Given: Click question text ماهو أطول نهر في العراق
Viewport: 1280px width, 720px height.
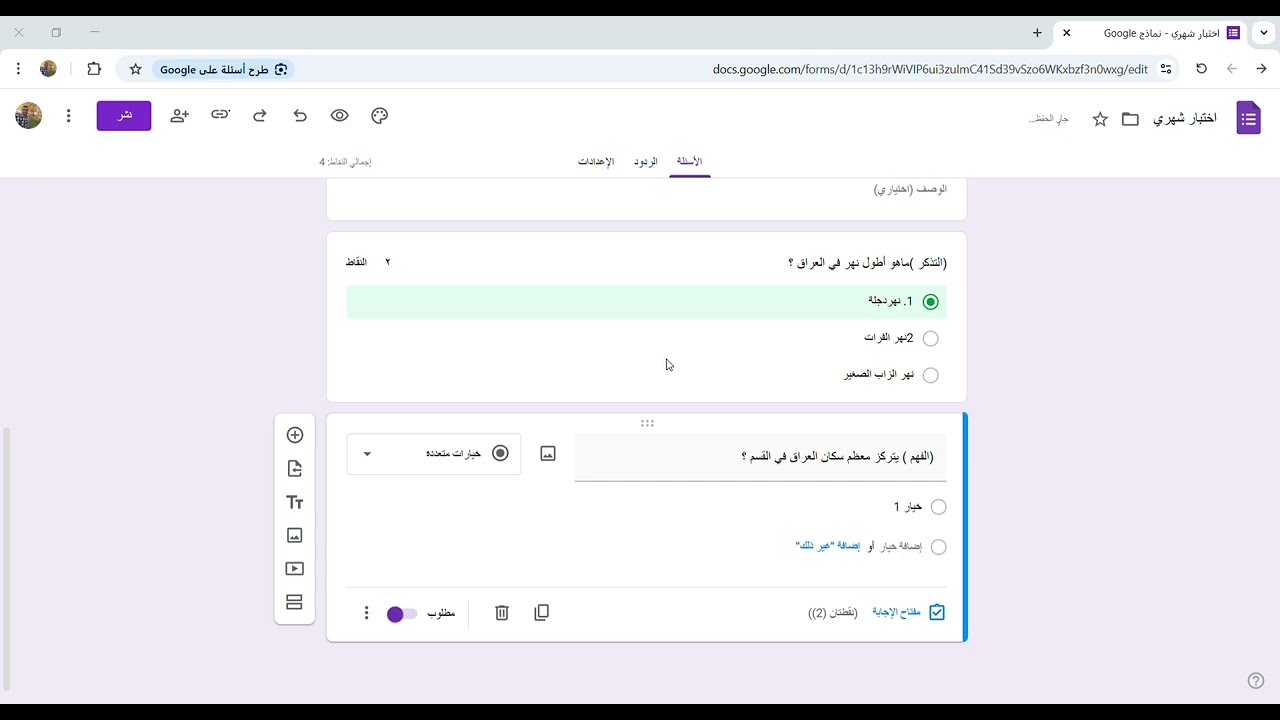Looking at the screenshot, I should click(867, 263).
